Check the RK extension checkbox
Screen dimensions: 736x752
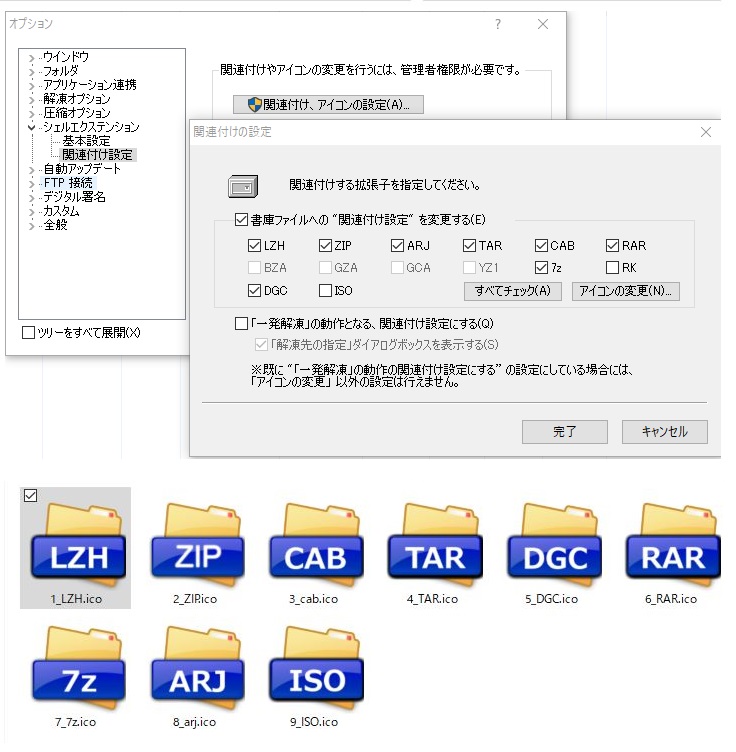tap(612, 268)
